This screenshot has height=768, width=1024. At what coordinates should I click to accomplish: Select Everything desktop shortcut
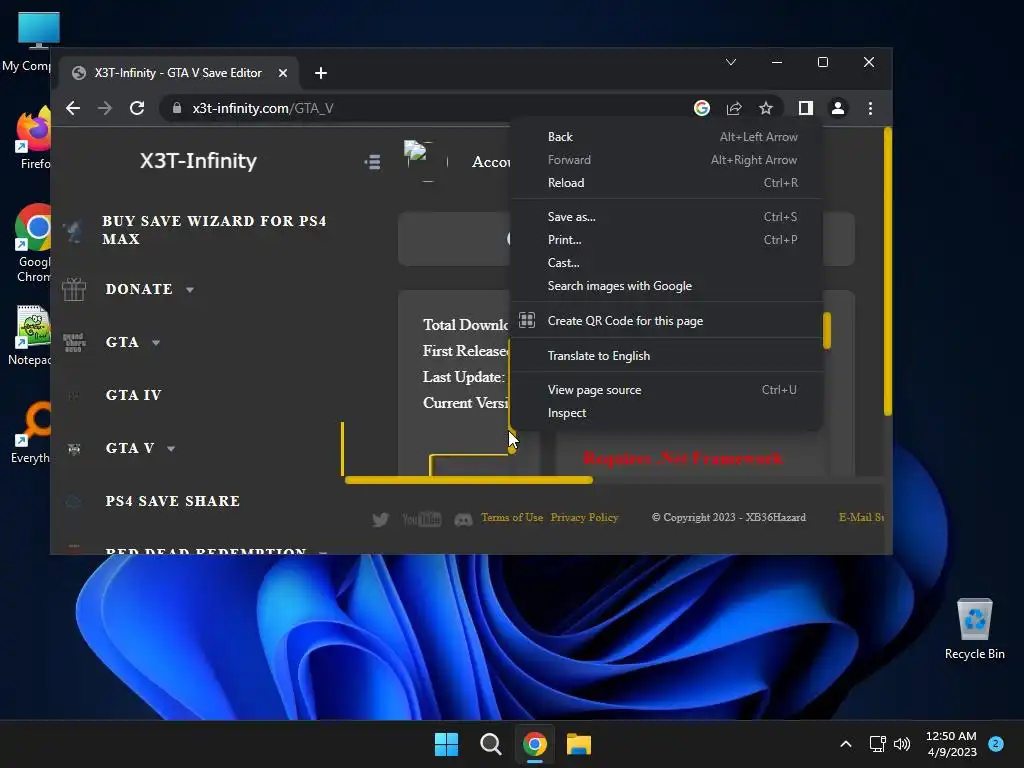tap(31, 432)
